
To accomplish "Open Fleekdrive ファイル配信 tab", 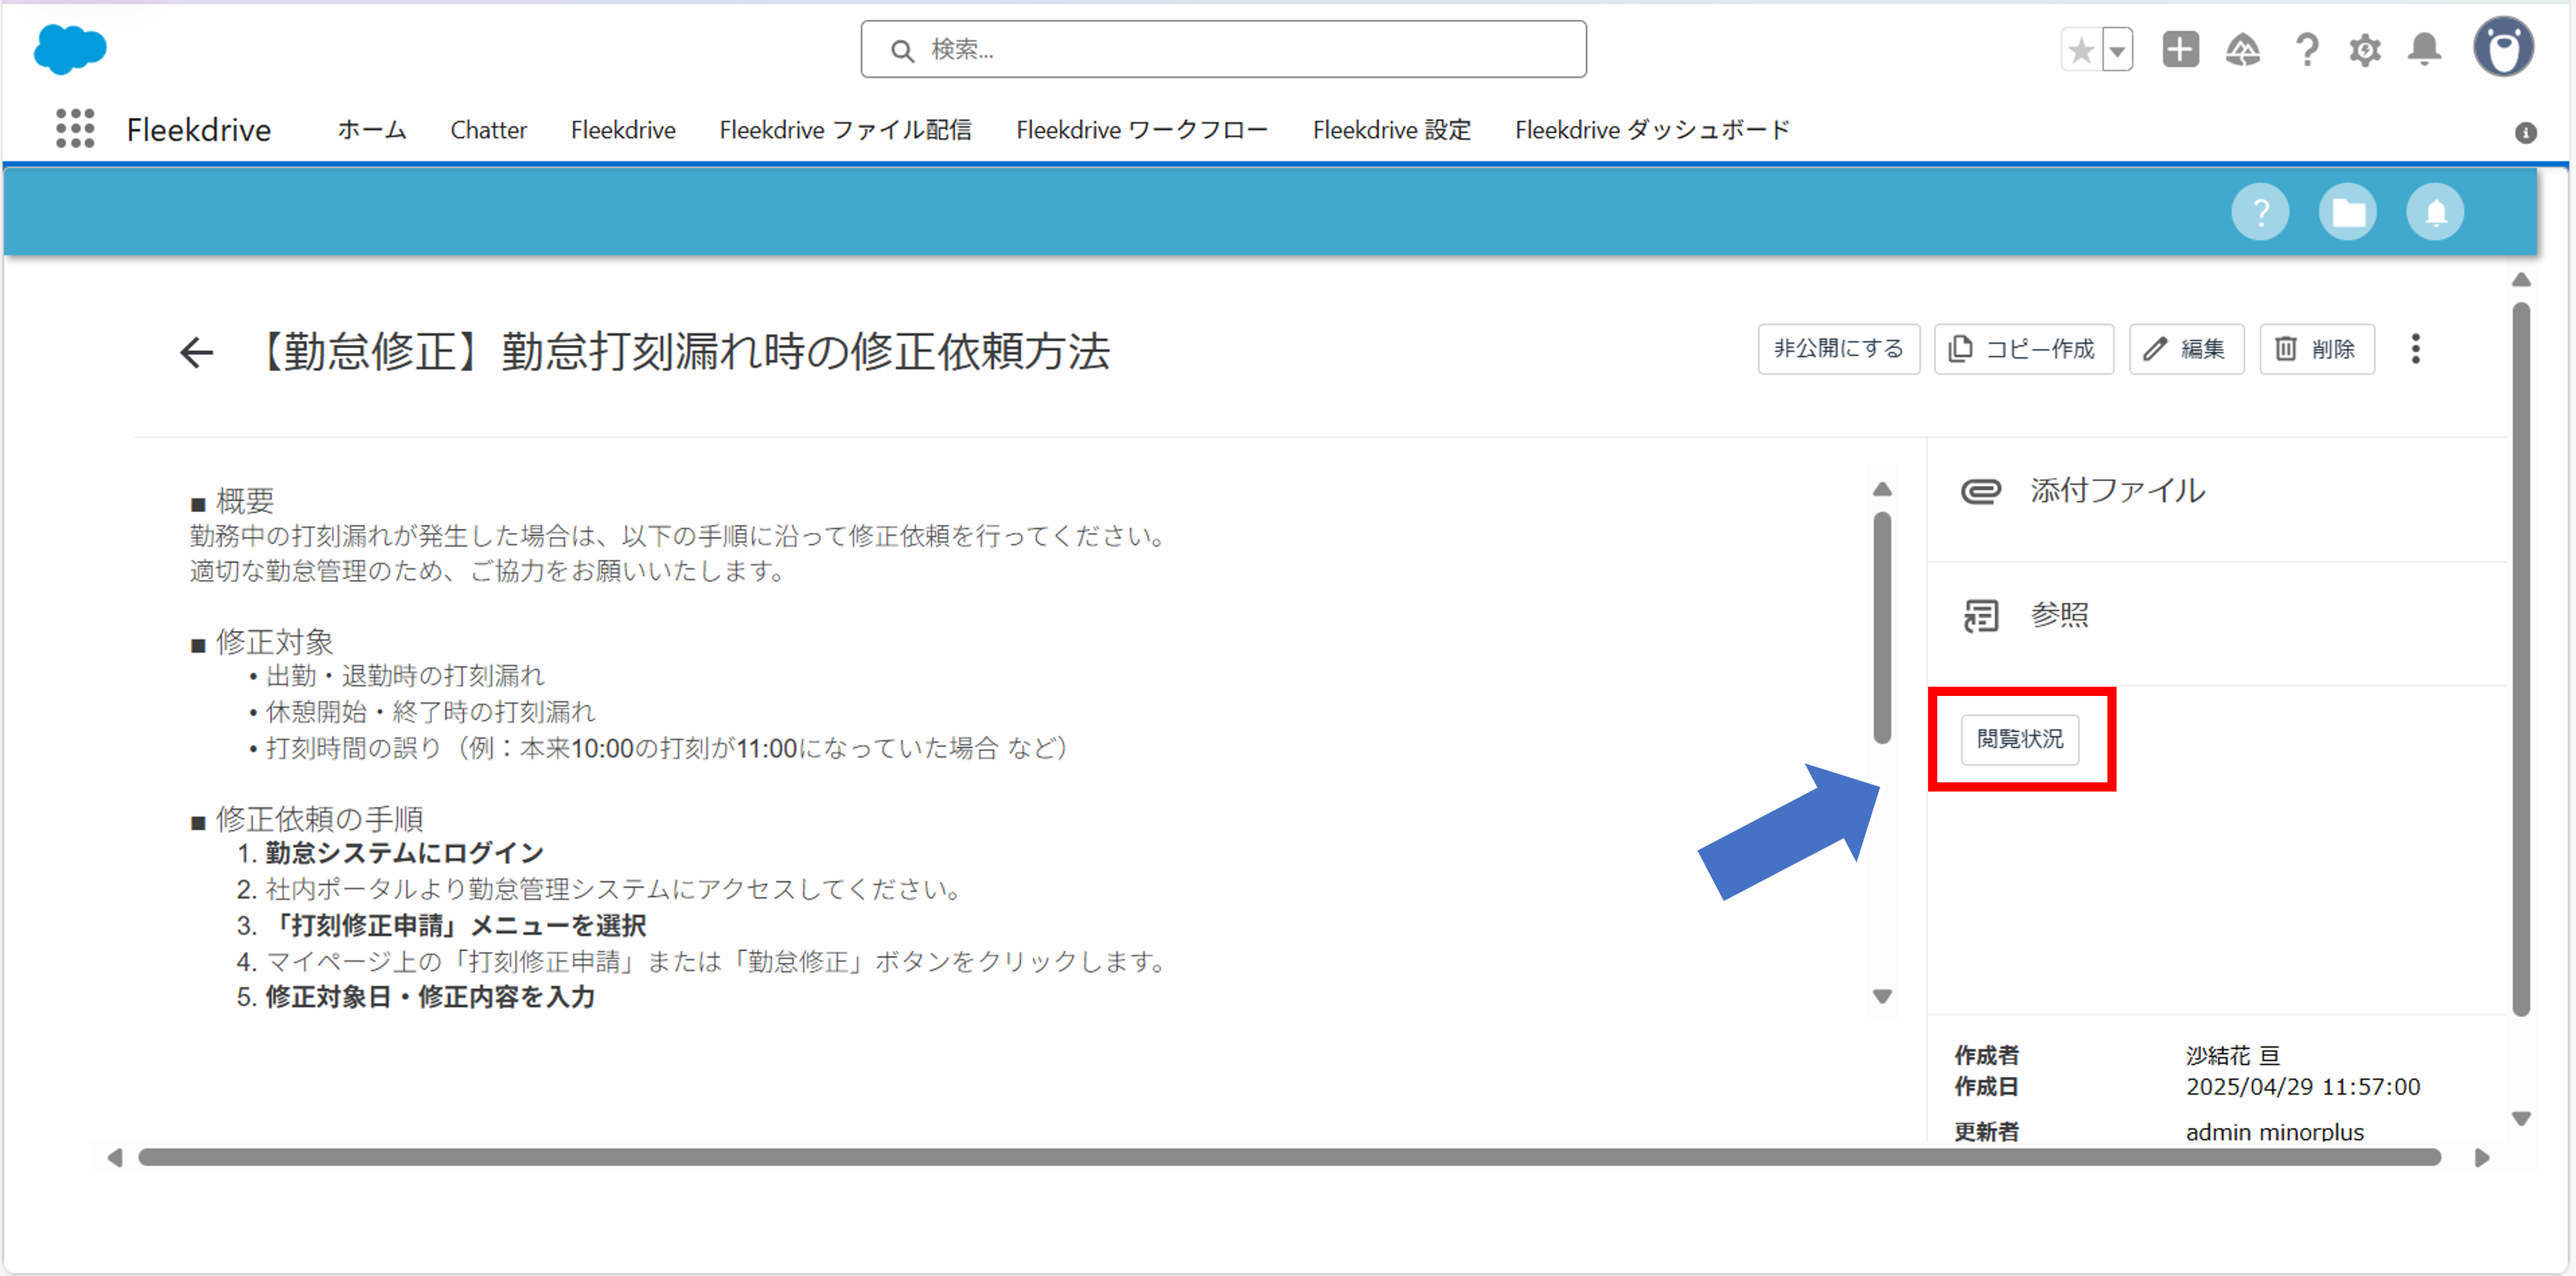I will (845, 130).
